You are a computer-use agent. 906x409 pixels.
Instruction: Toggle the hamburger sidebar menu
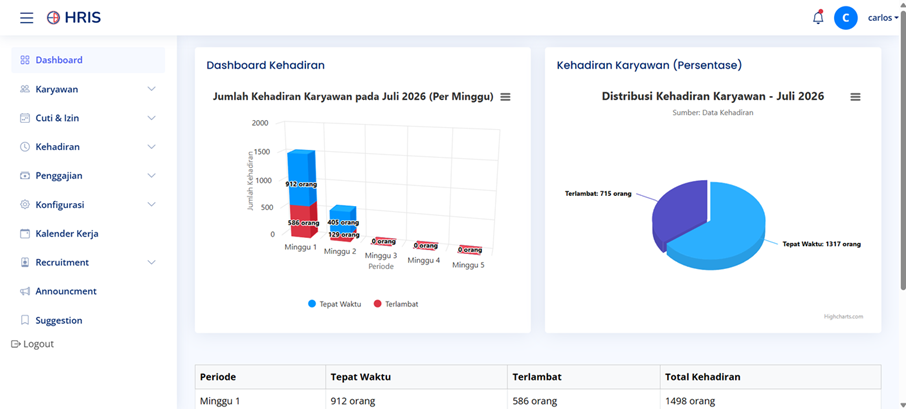point(27,18)
